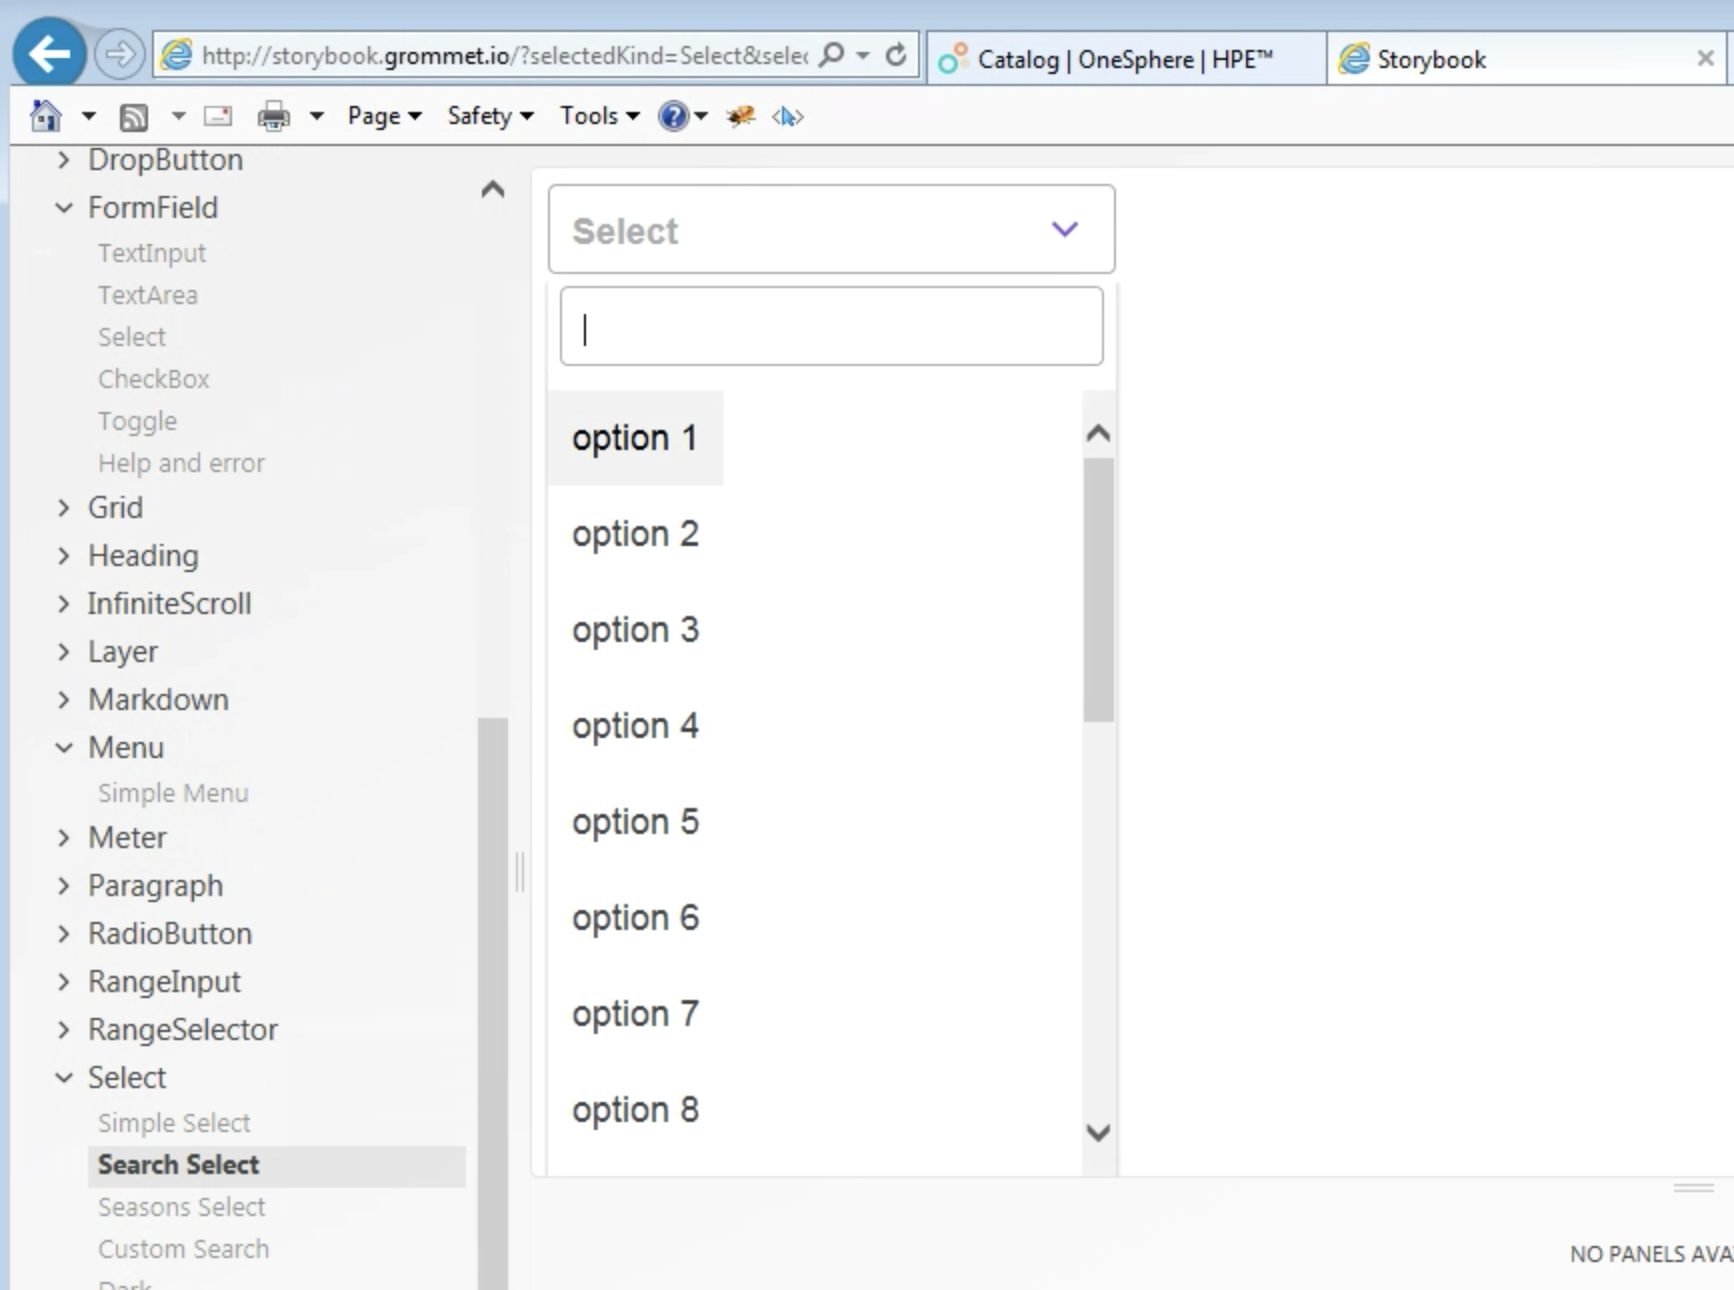This screenshot has width=1734, height=1290.
Task: Open the Select dropdown chevron
Action: [x=1063, y=229]
